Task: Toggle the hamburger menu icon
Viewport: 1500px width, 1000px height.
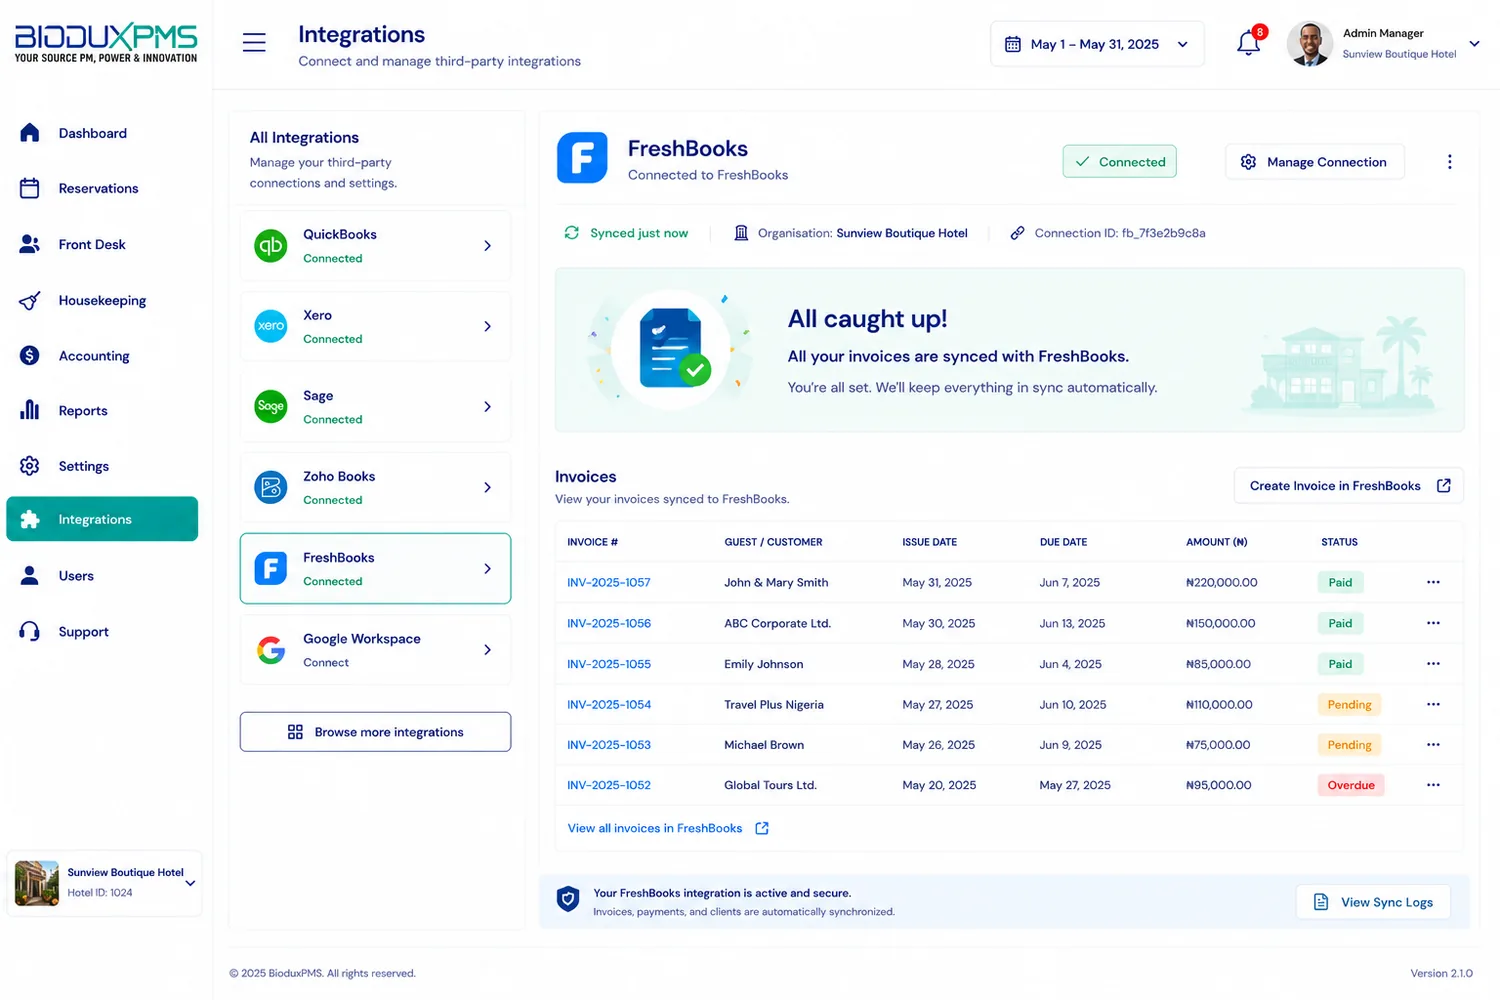Action: tap(254, 42)
